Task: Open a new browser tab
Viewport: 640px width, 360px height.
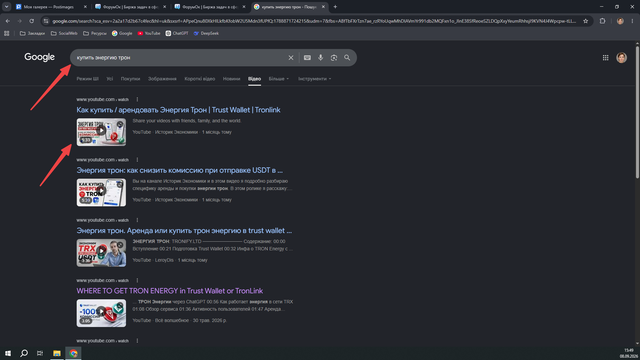Action: point(335,7)
